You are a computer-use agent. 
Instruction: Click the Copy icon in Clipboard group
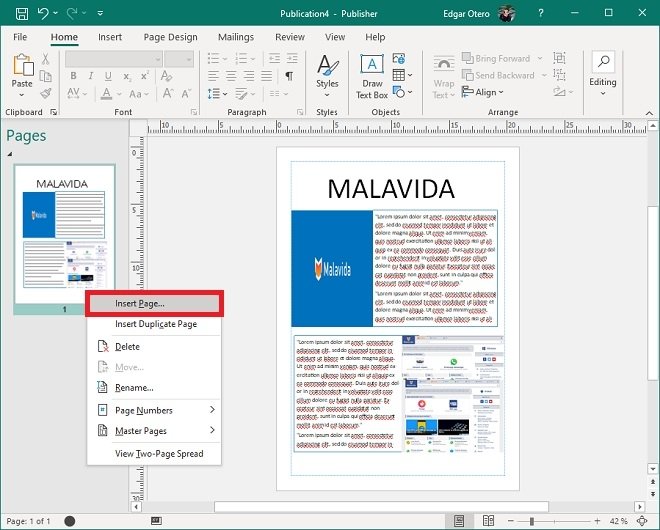point(45,76)
